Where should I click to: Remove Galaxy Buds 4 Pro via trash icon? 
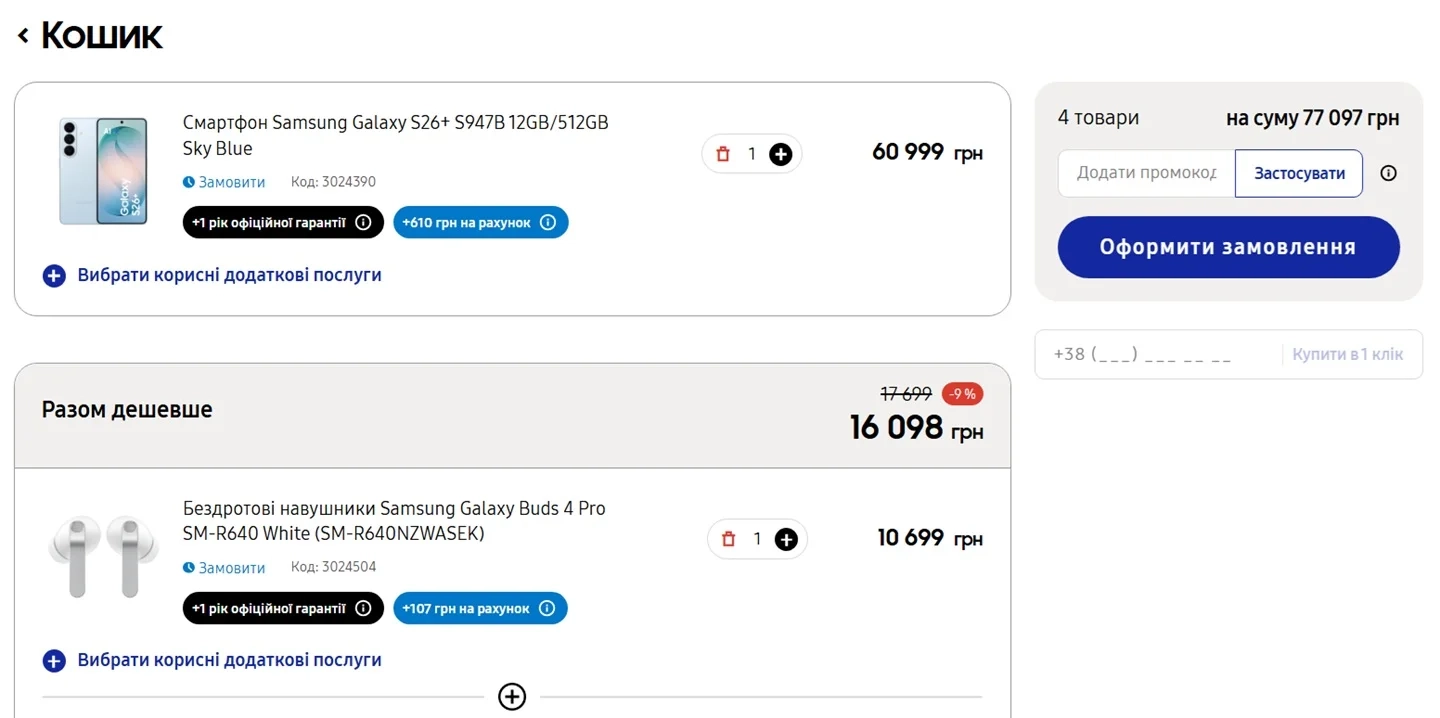tap(728, 539)
